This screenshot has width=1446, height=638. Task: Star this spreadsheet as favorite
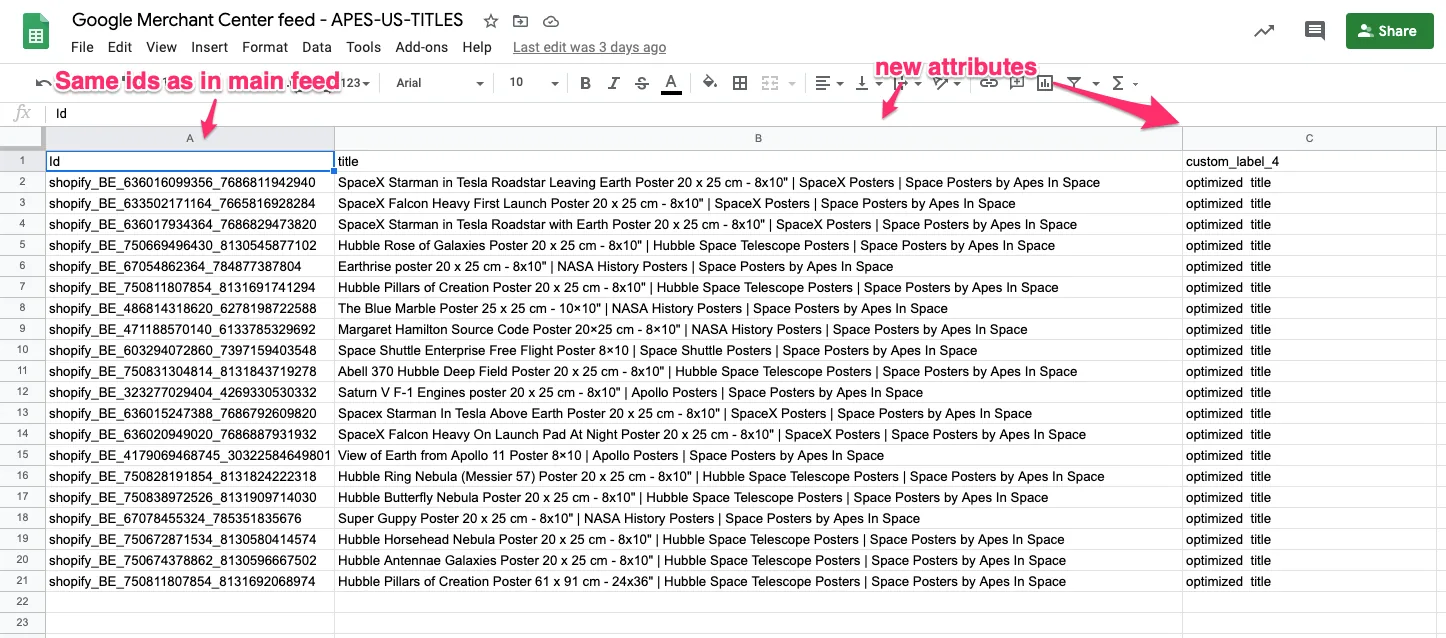point(489,20)
